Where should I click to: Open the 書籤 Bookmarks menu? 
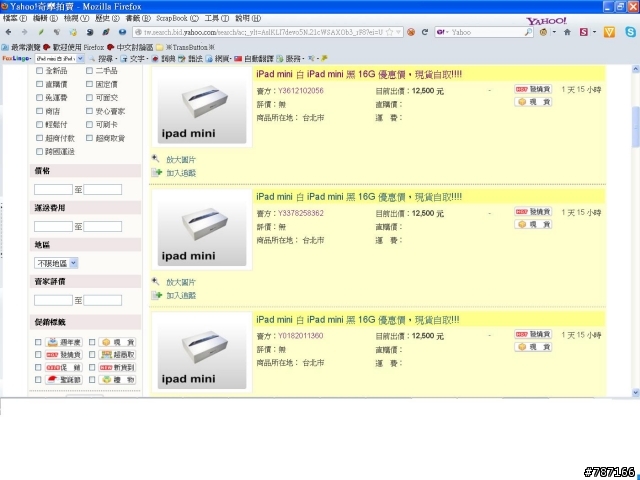coord(138,18)
